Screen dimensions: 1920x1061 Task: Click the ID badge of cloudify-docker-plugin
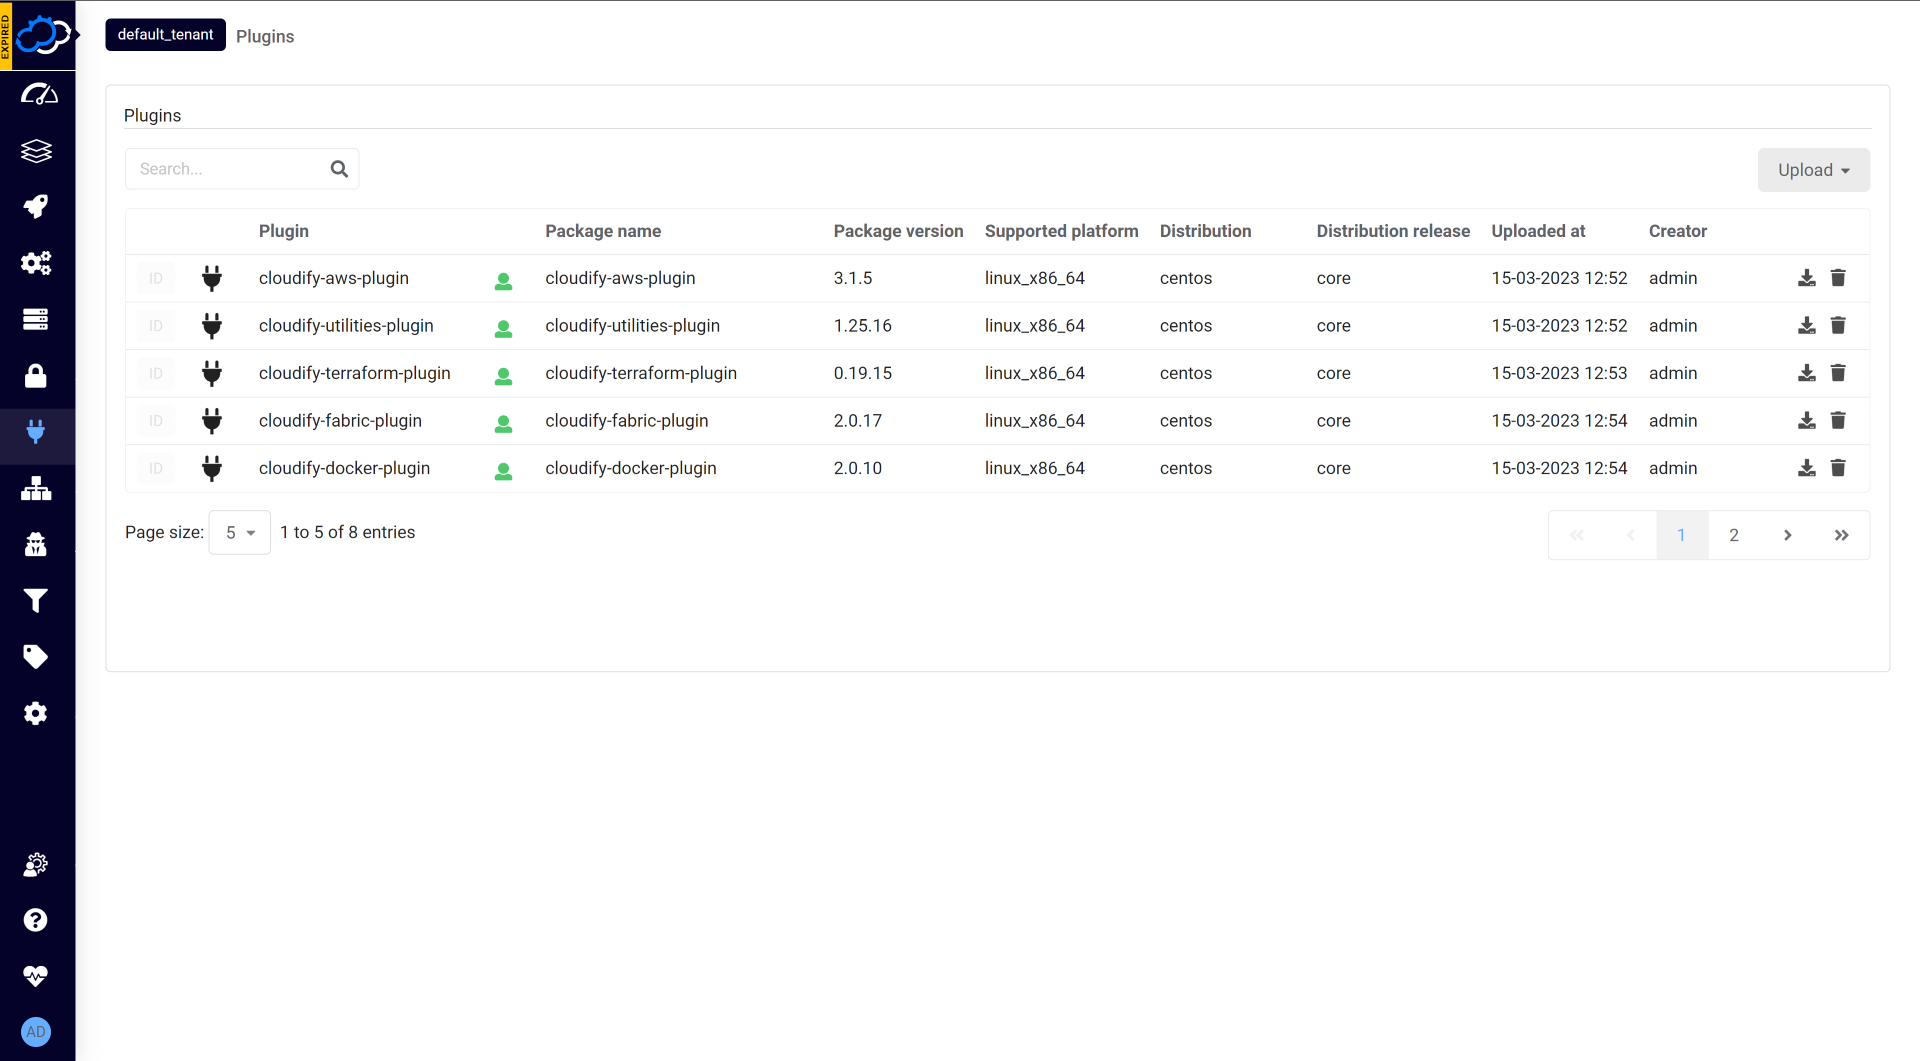[x=156, y=468]
